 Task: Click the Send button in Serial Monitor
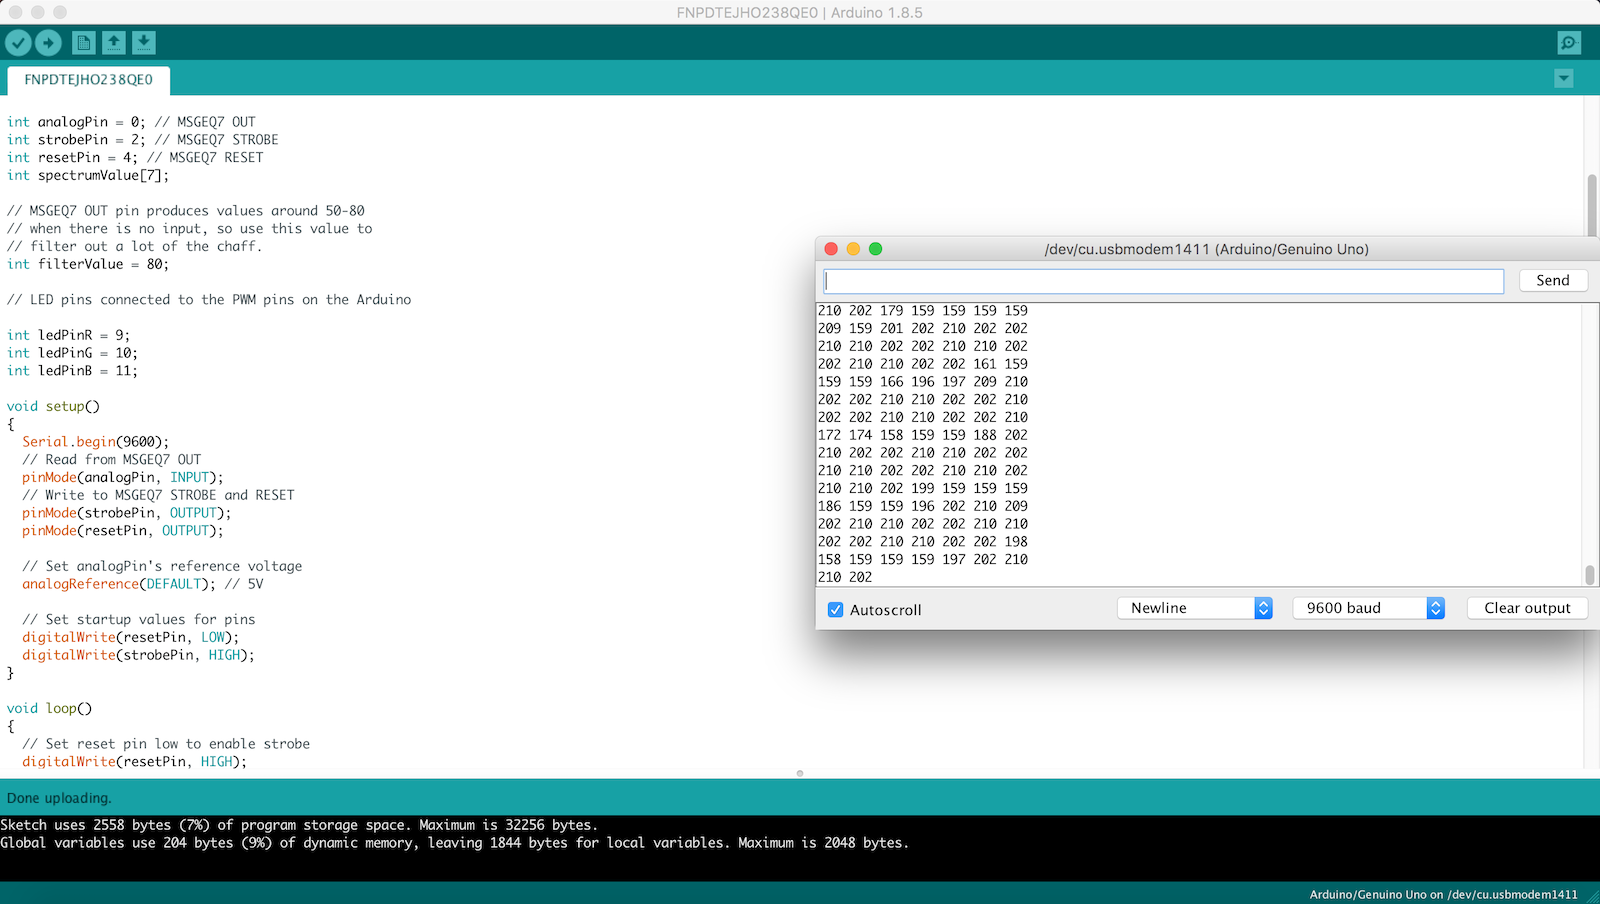1553,281
